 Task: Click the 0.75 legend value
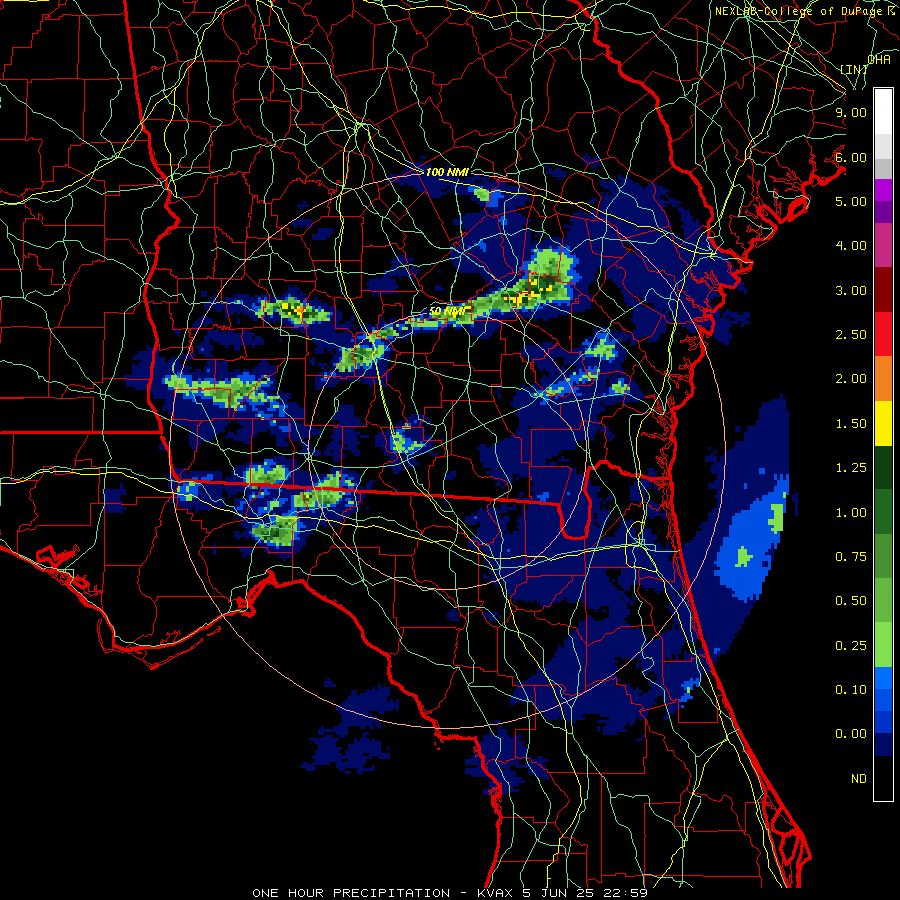tap(851, 557)
